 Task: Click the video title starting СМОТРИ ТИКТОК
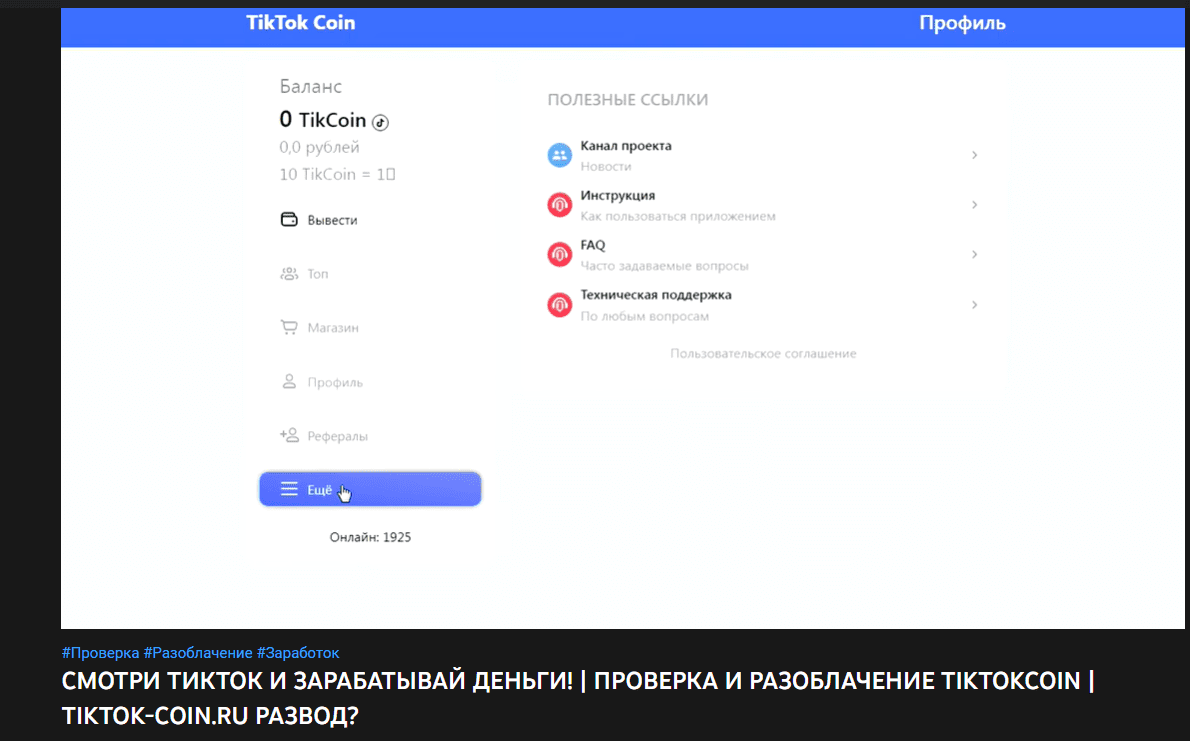click(x=578, y=698)
